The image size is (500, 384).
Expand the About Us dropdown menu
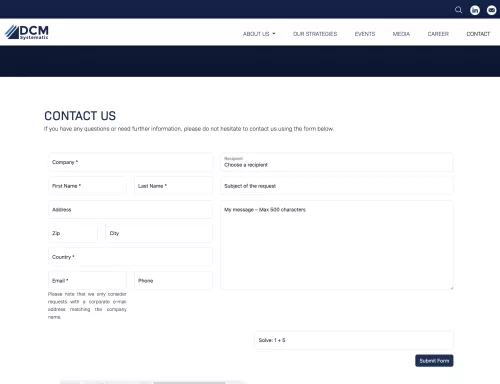pos(259,34)
